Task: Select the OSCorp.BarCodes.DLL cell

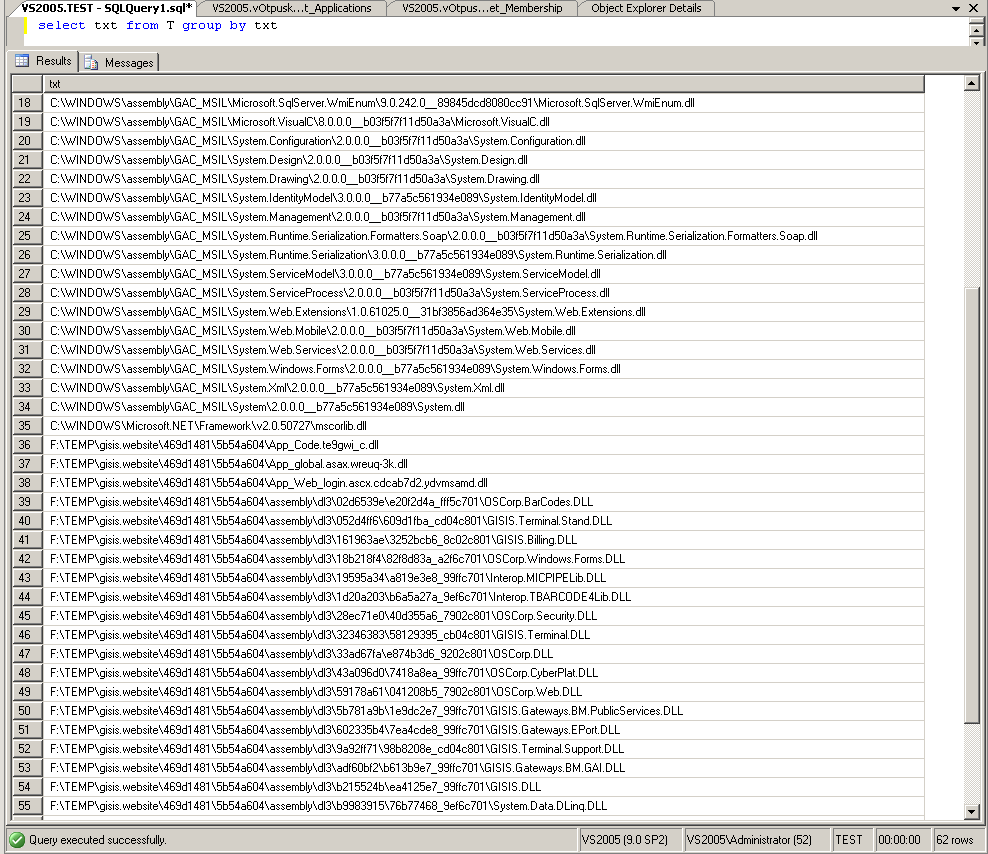Action: click(483, 502)
